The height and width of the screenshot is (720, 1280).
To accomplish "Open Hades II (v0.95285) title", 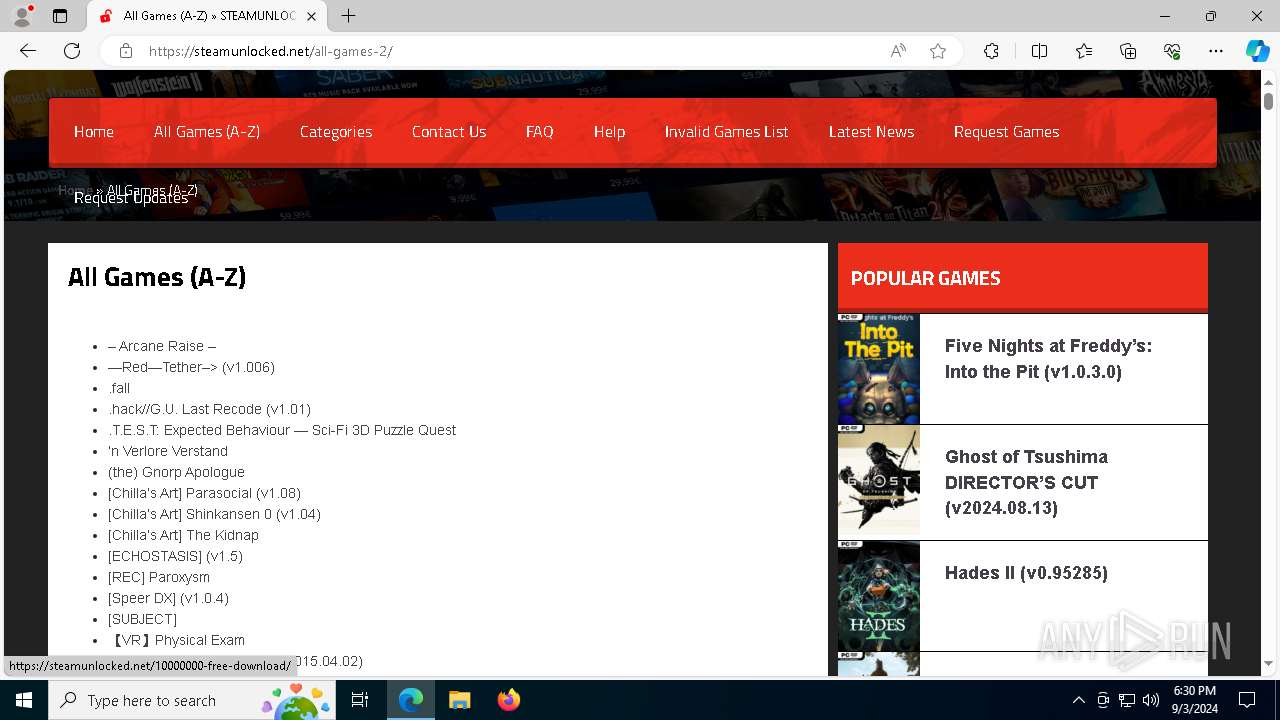I will tap(1026, 573).
